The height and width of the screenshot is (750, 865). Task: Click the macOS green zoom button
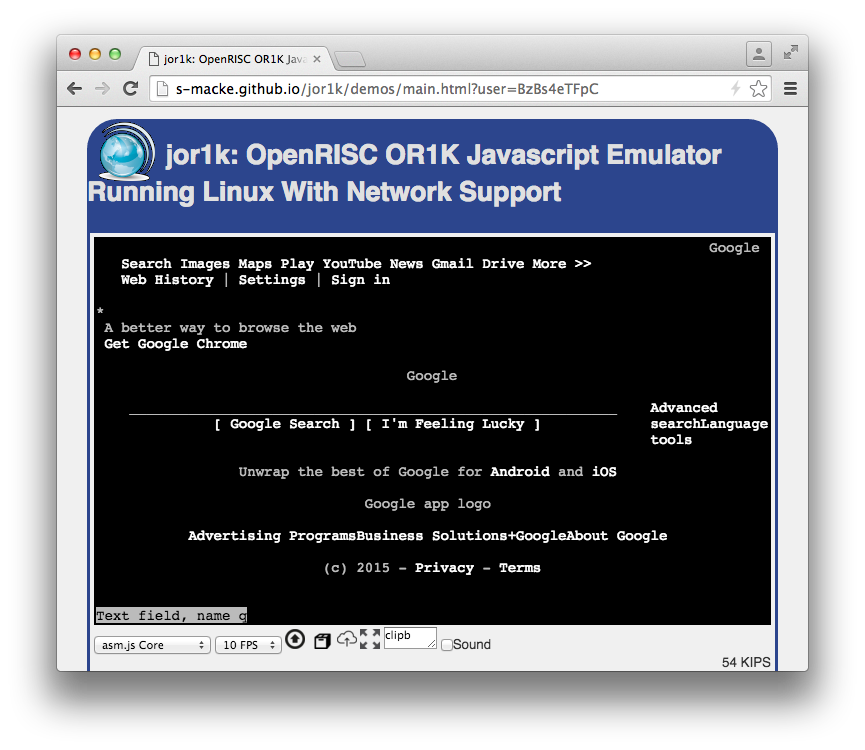click(x=115, y=54)
